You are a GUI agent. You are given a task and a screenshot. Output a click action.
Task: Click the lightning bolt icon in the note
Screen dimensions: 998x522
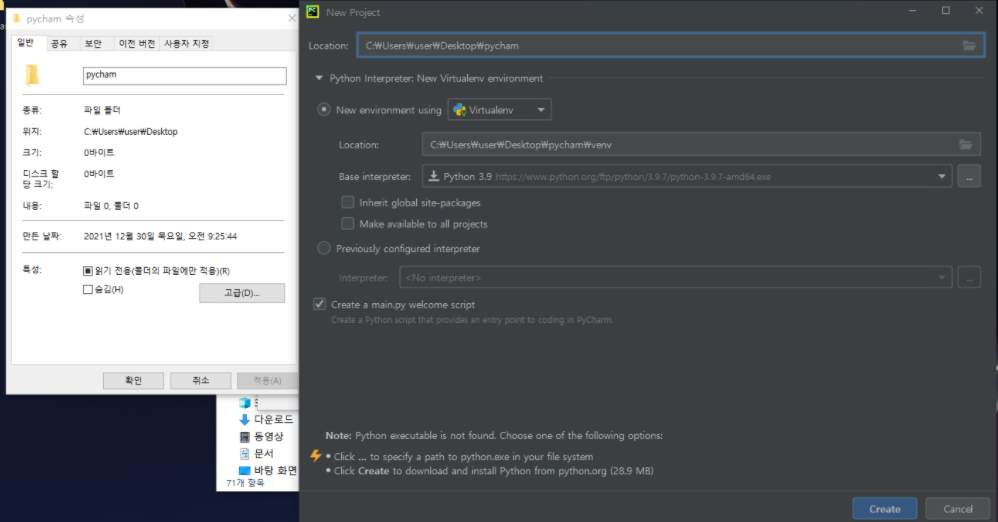pyautogui.click(x=316, y=456)
